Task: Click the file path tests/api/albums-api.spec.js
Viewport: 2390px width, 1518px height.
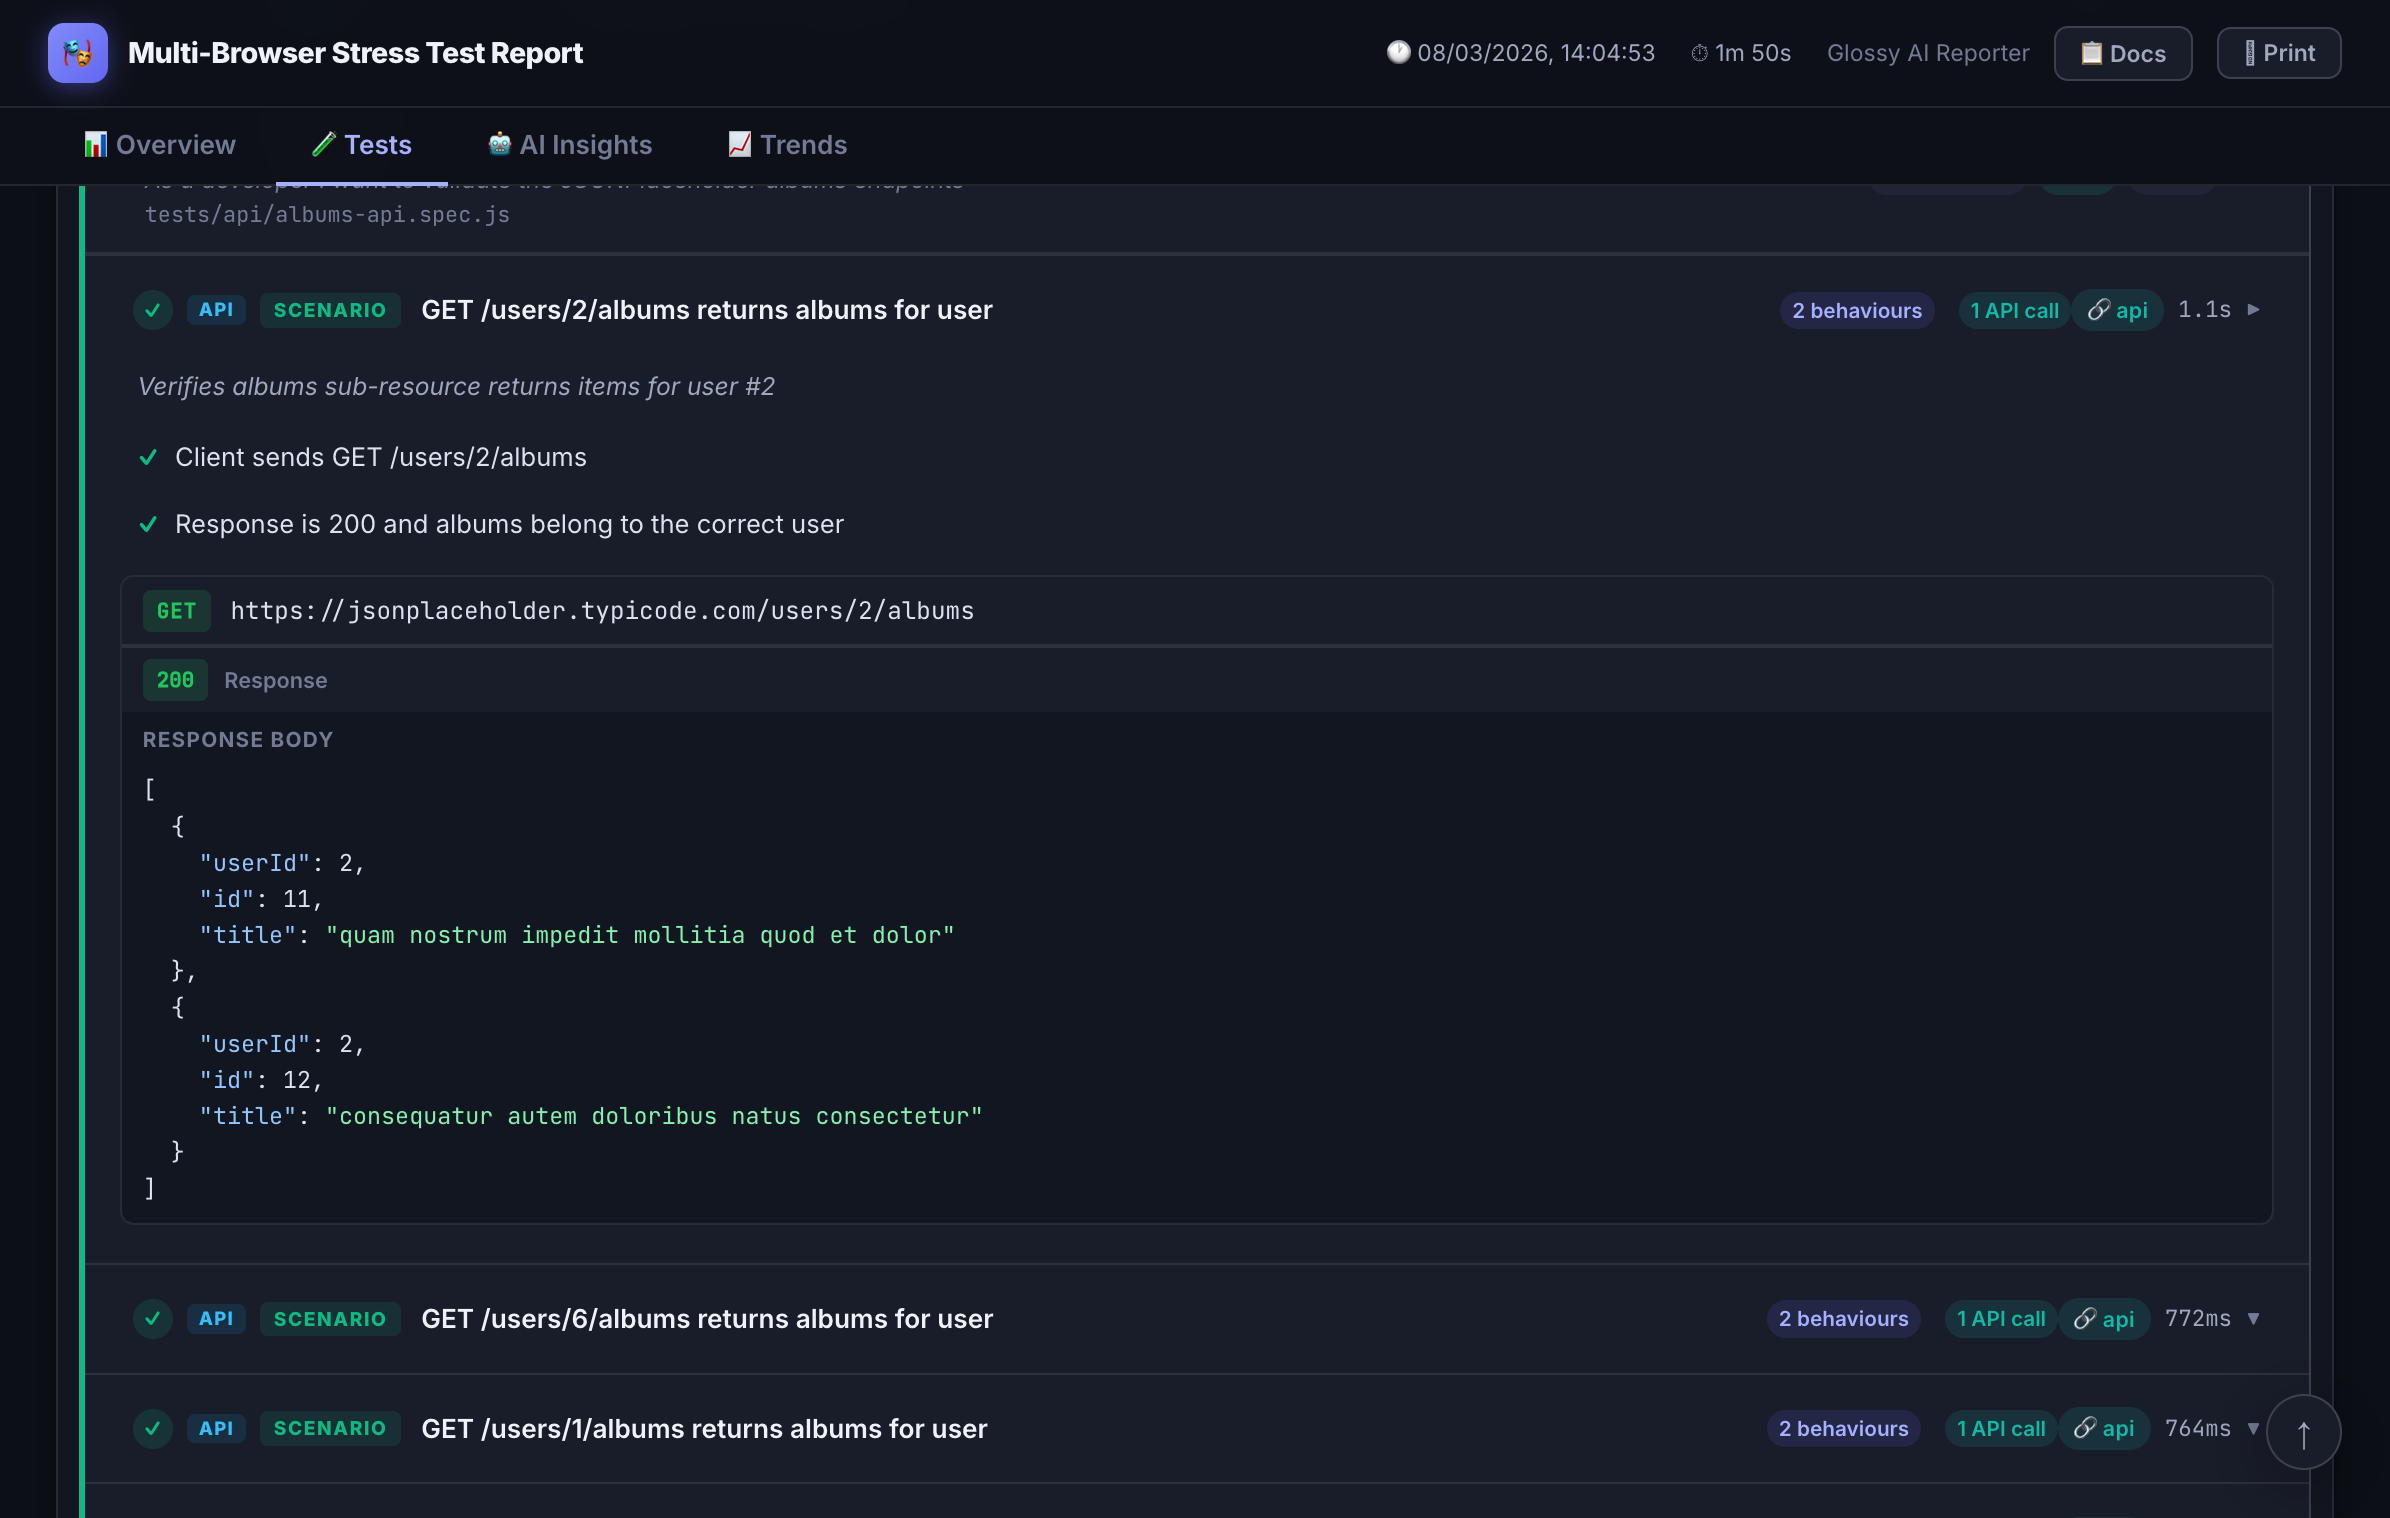Action: click(x=327, y=215)
